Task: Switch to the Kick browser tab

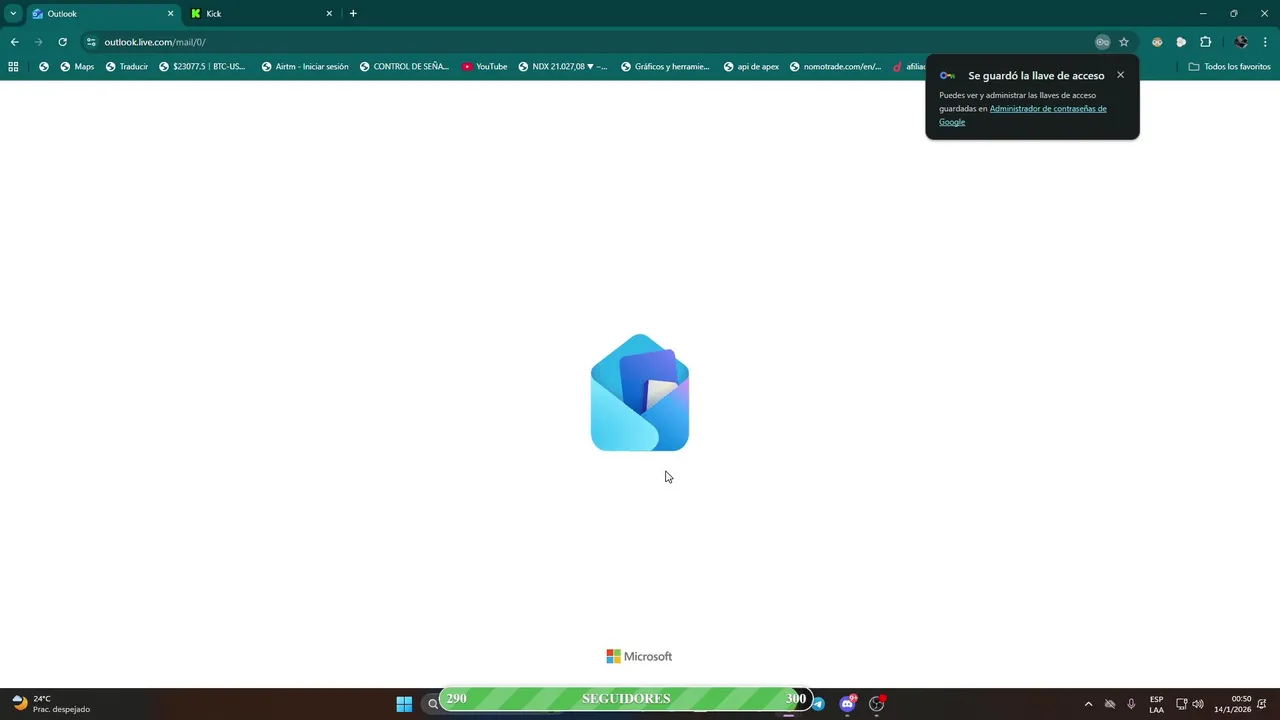Action: (x=262, y=14)
